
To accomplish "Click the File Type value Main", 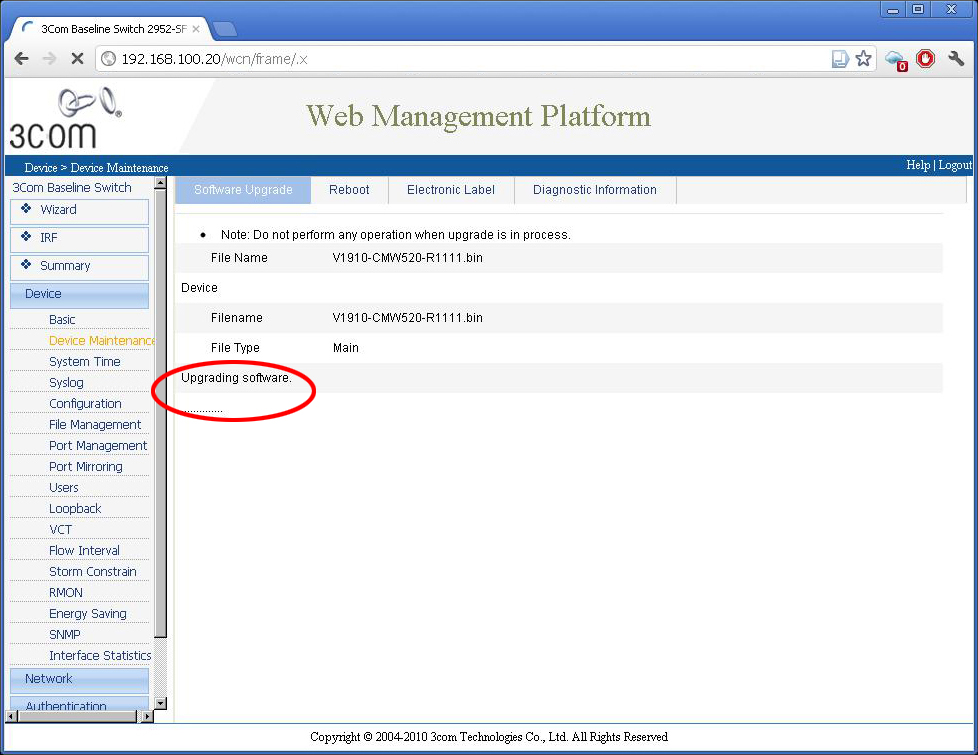I will 346,348.
